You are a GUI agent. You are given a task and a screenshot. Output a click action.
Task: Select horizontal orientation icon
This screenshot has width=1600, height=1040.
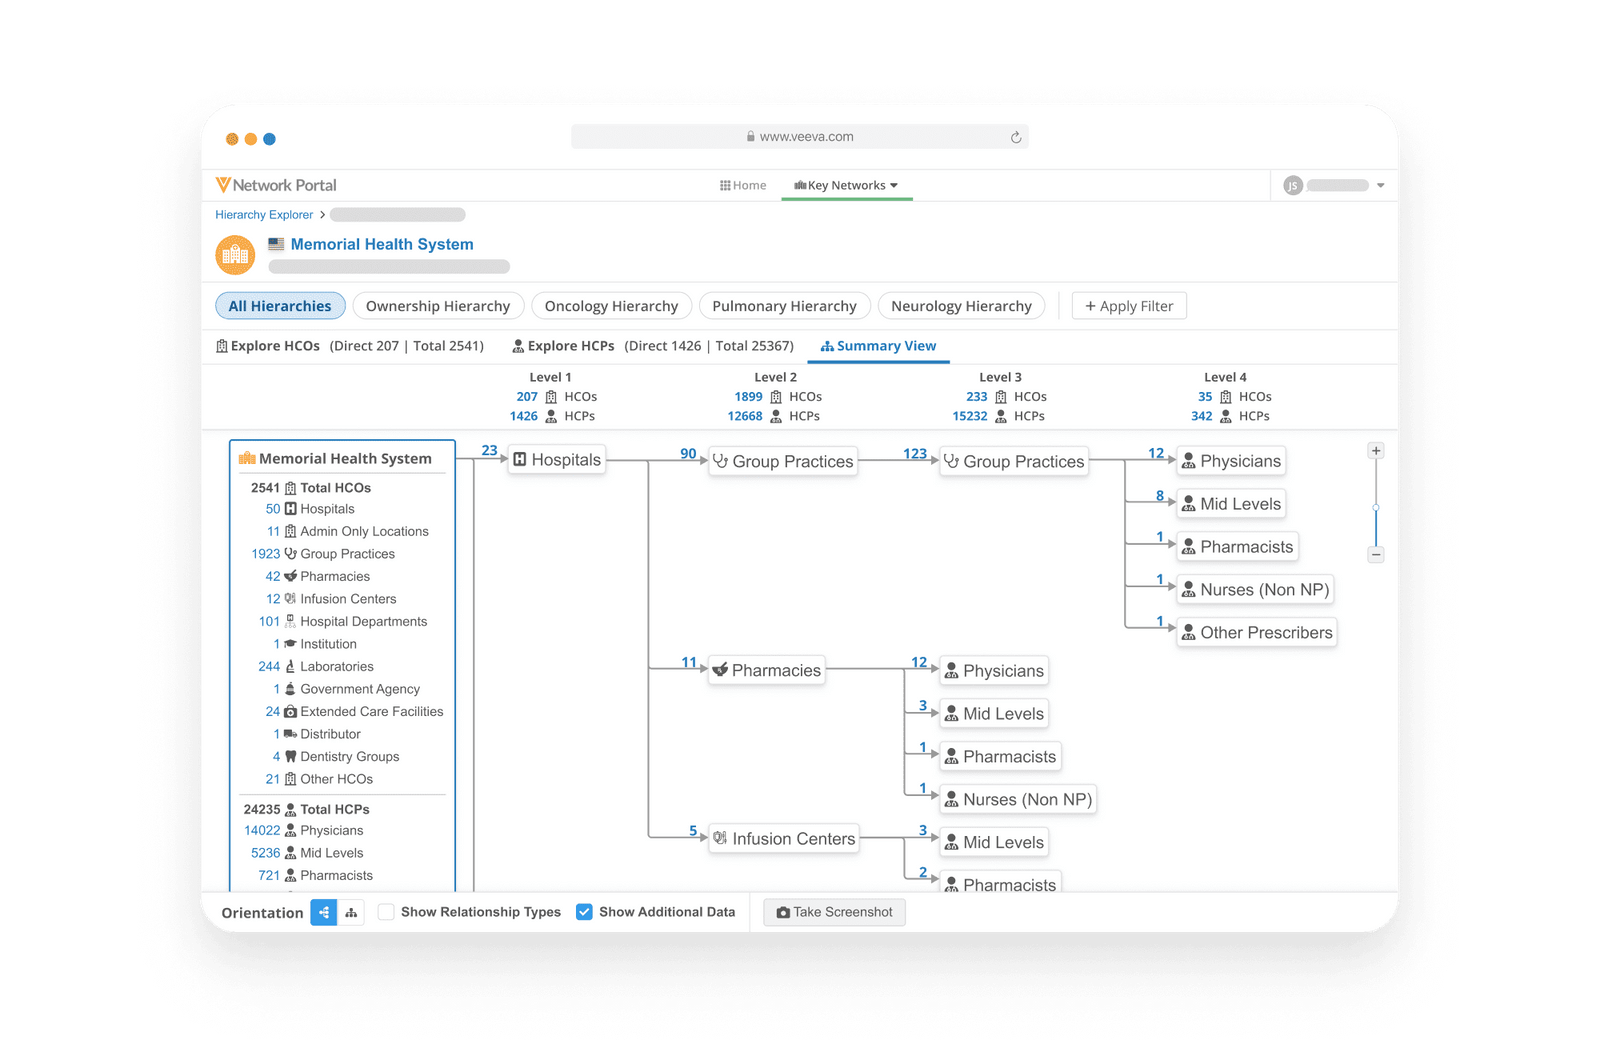pos(323,912)
